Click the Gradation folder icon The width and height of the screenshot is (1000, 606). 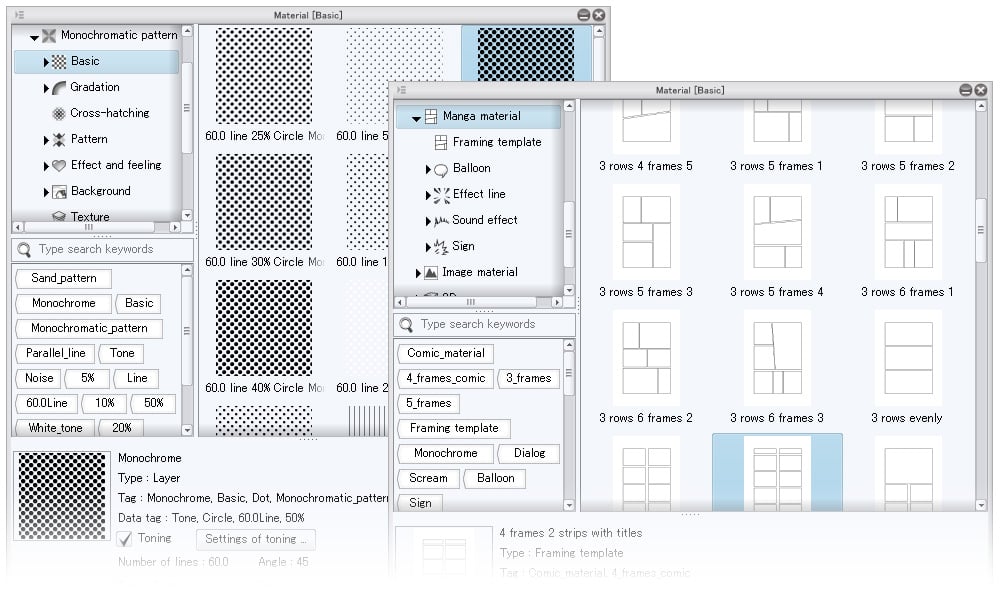click(59, 88)
